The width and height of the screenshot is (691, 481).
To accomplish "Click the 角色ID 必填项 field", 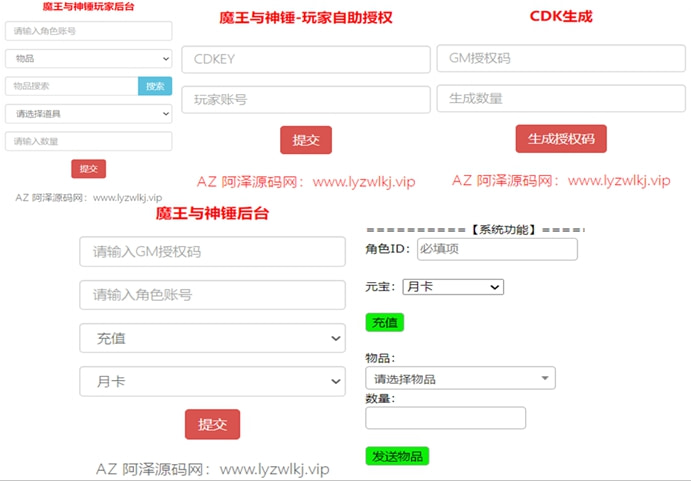I will click(x=497, y=249).
